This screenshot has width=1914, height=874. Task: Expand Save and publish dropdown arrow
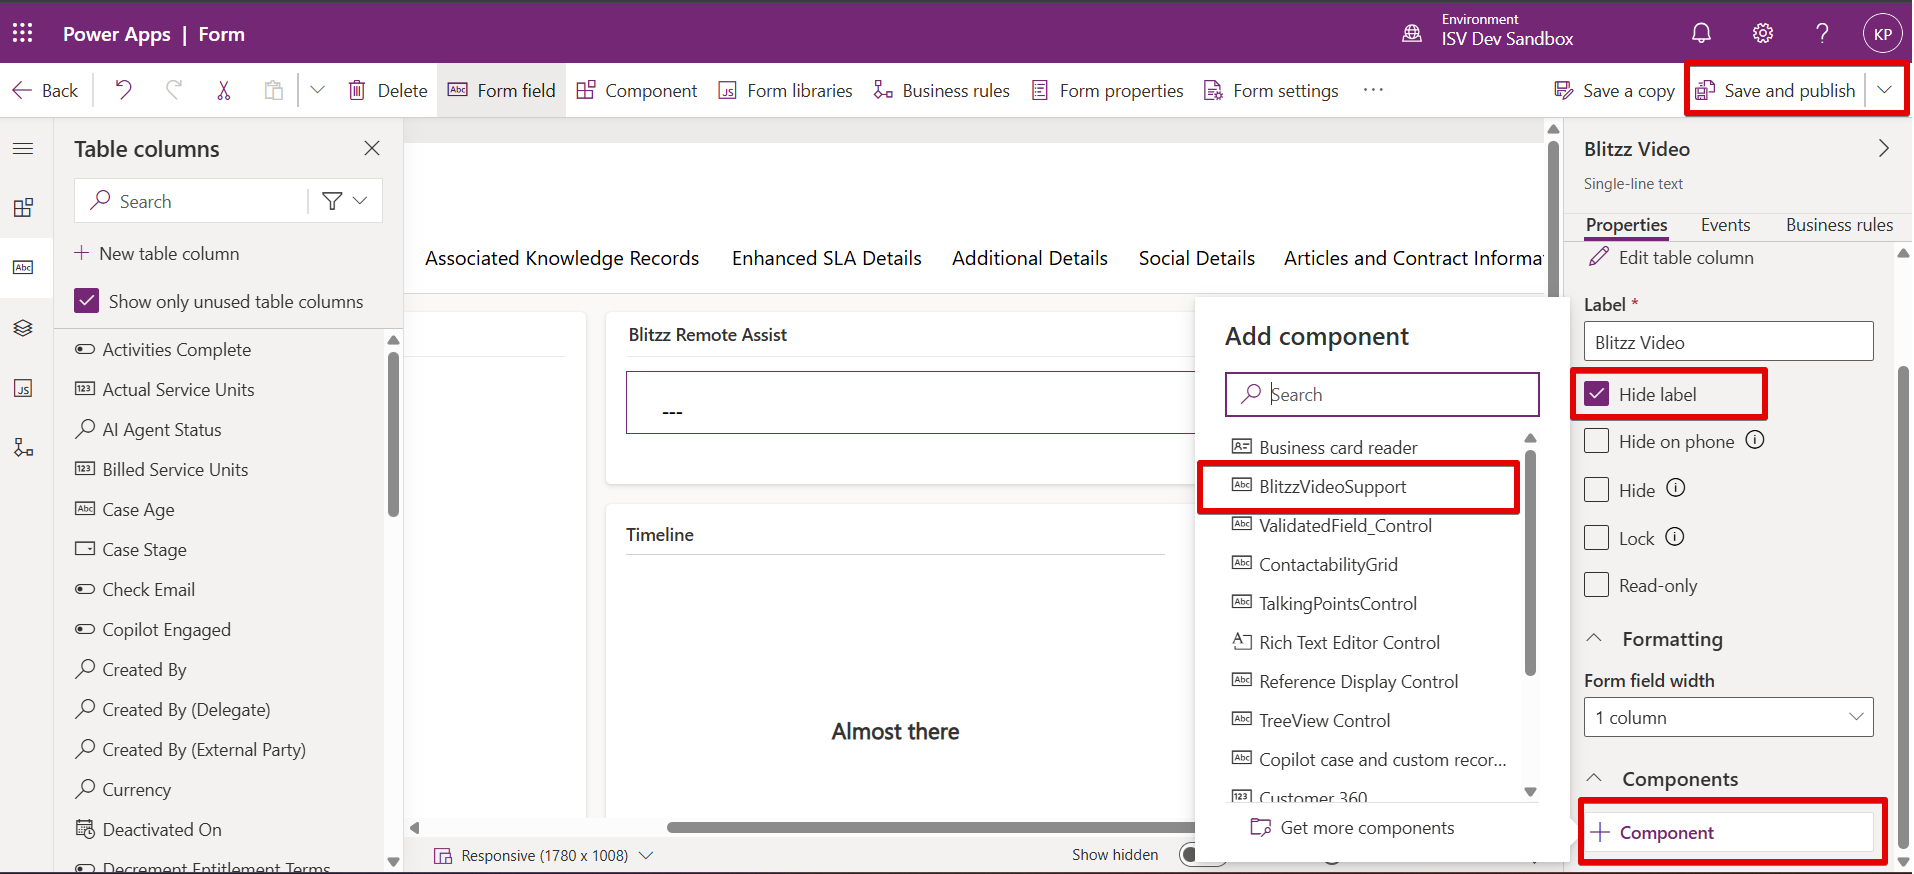point(1885,90)
